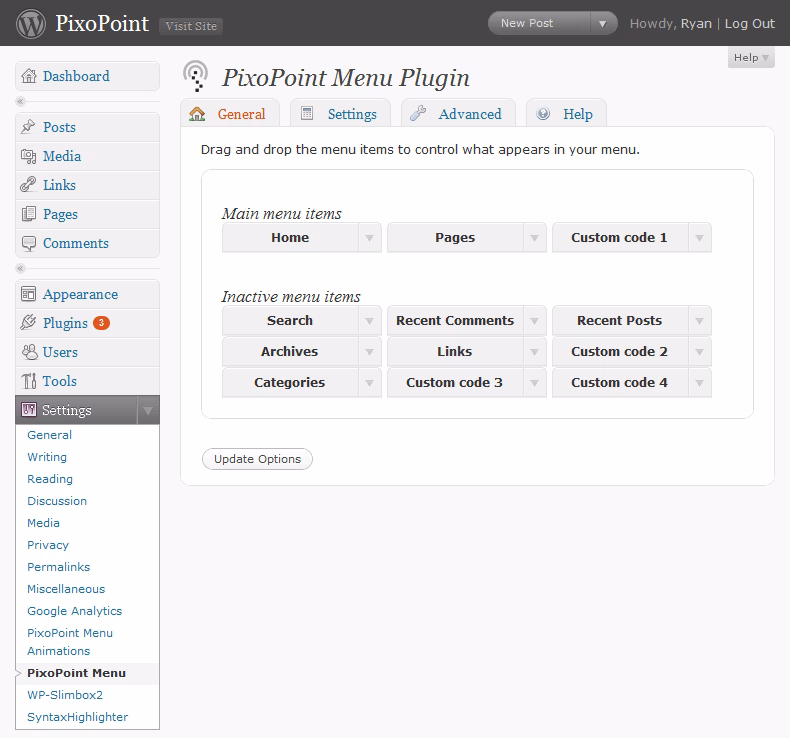Expand the Recent Comments item arrow
790x738 pixels.
click(x=535, y=321)
